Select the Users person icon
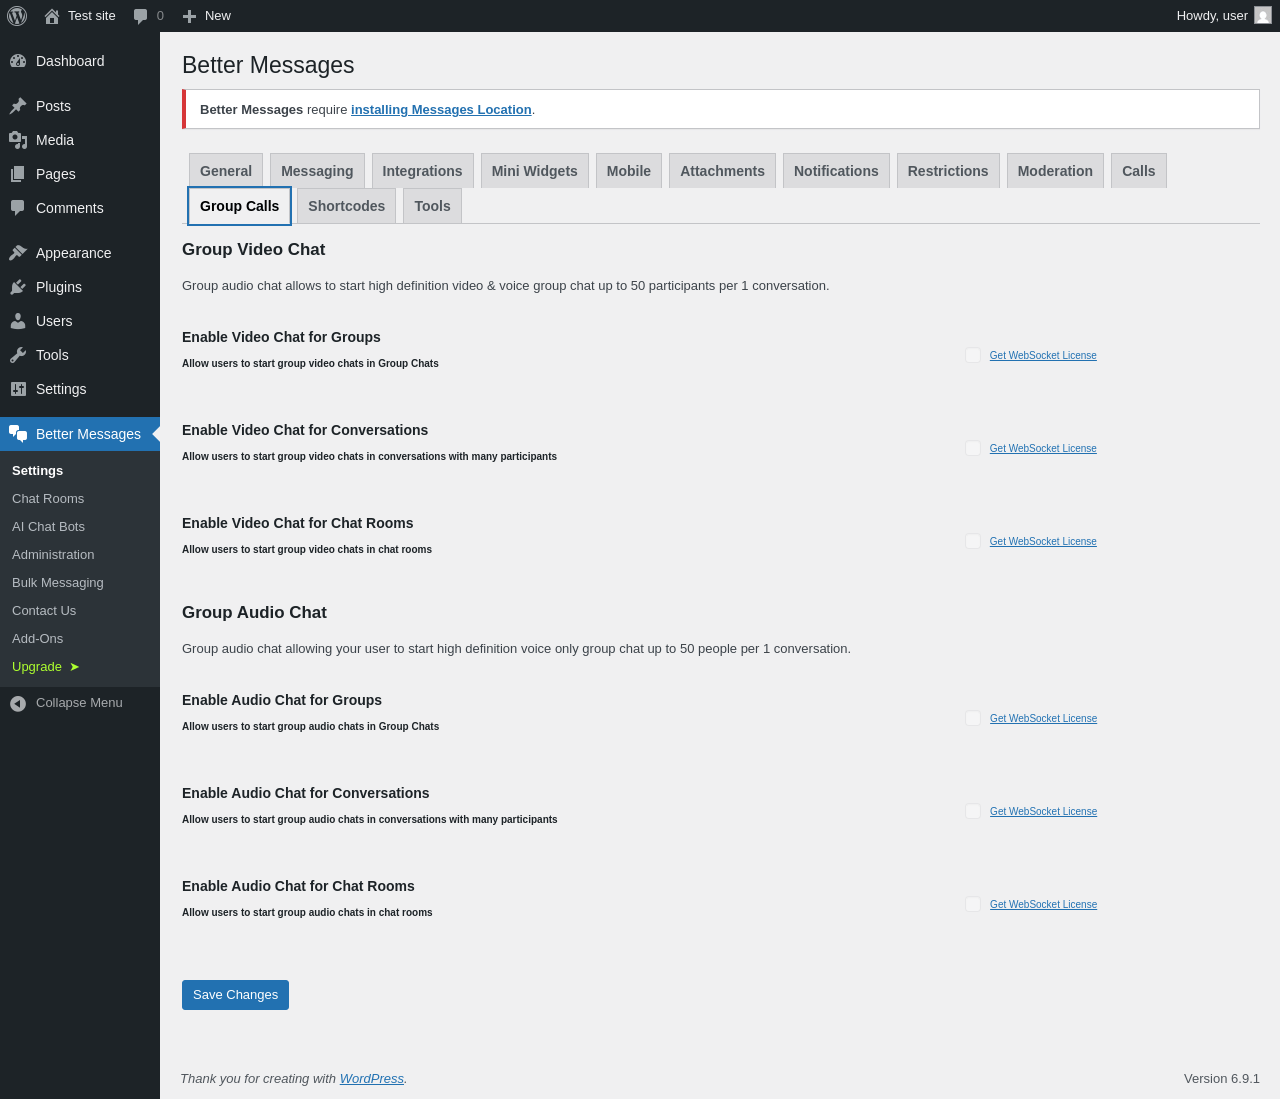This screenshot has width=1280, height=1099. coord(18,321)
